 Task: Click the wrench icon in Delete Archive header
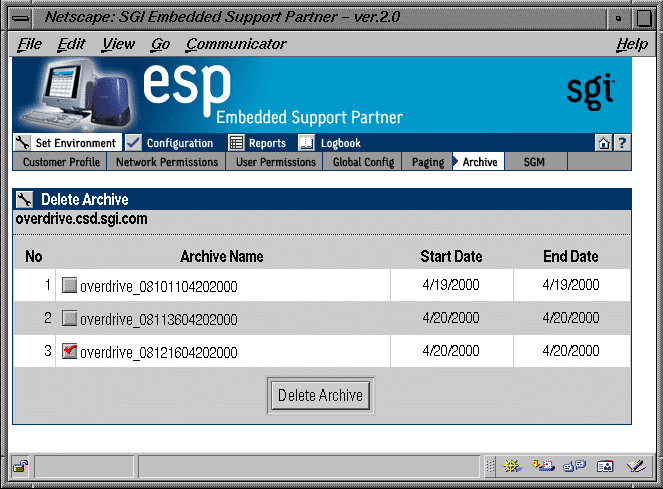tap(24, 199)
